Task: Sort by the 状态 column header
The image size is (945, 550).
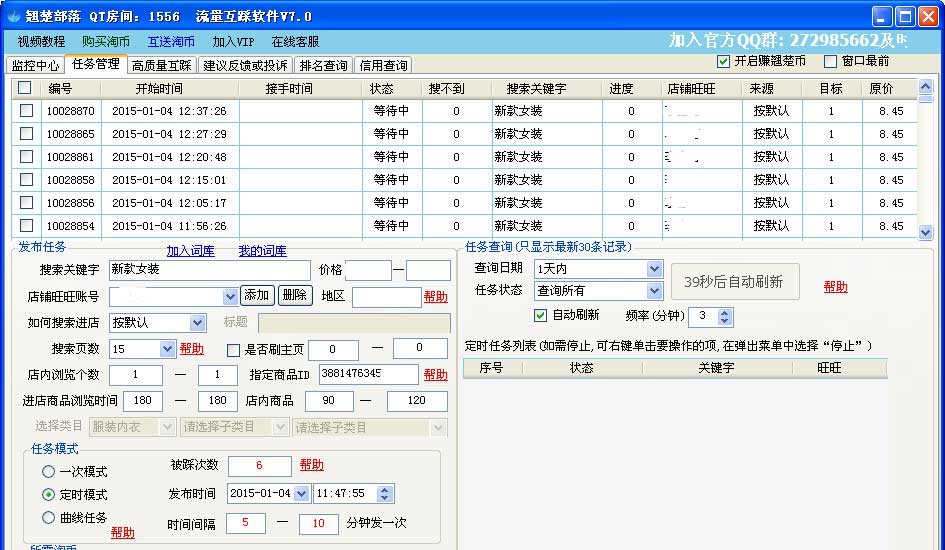Action: (x=381, y=89)
